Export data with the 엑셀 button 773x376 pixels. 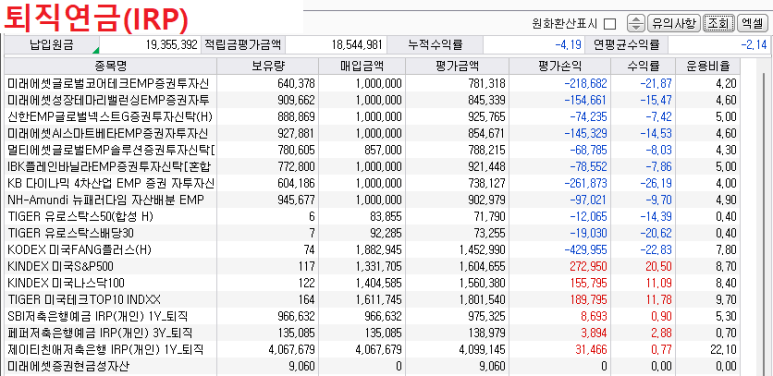pyautogui.click(x=752, y=23)
